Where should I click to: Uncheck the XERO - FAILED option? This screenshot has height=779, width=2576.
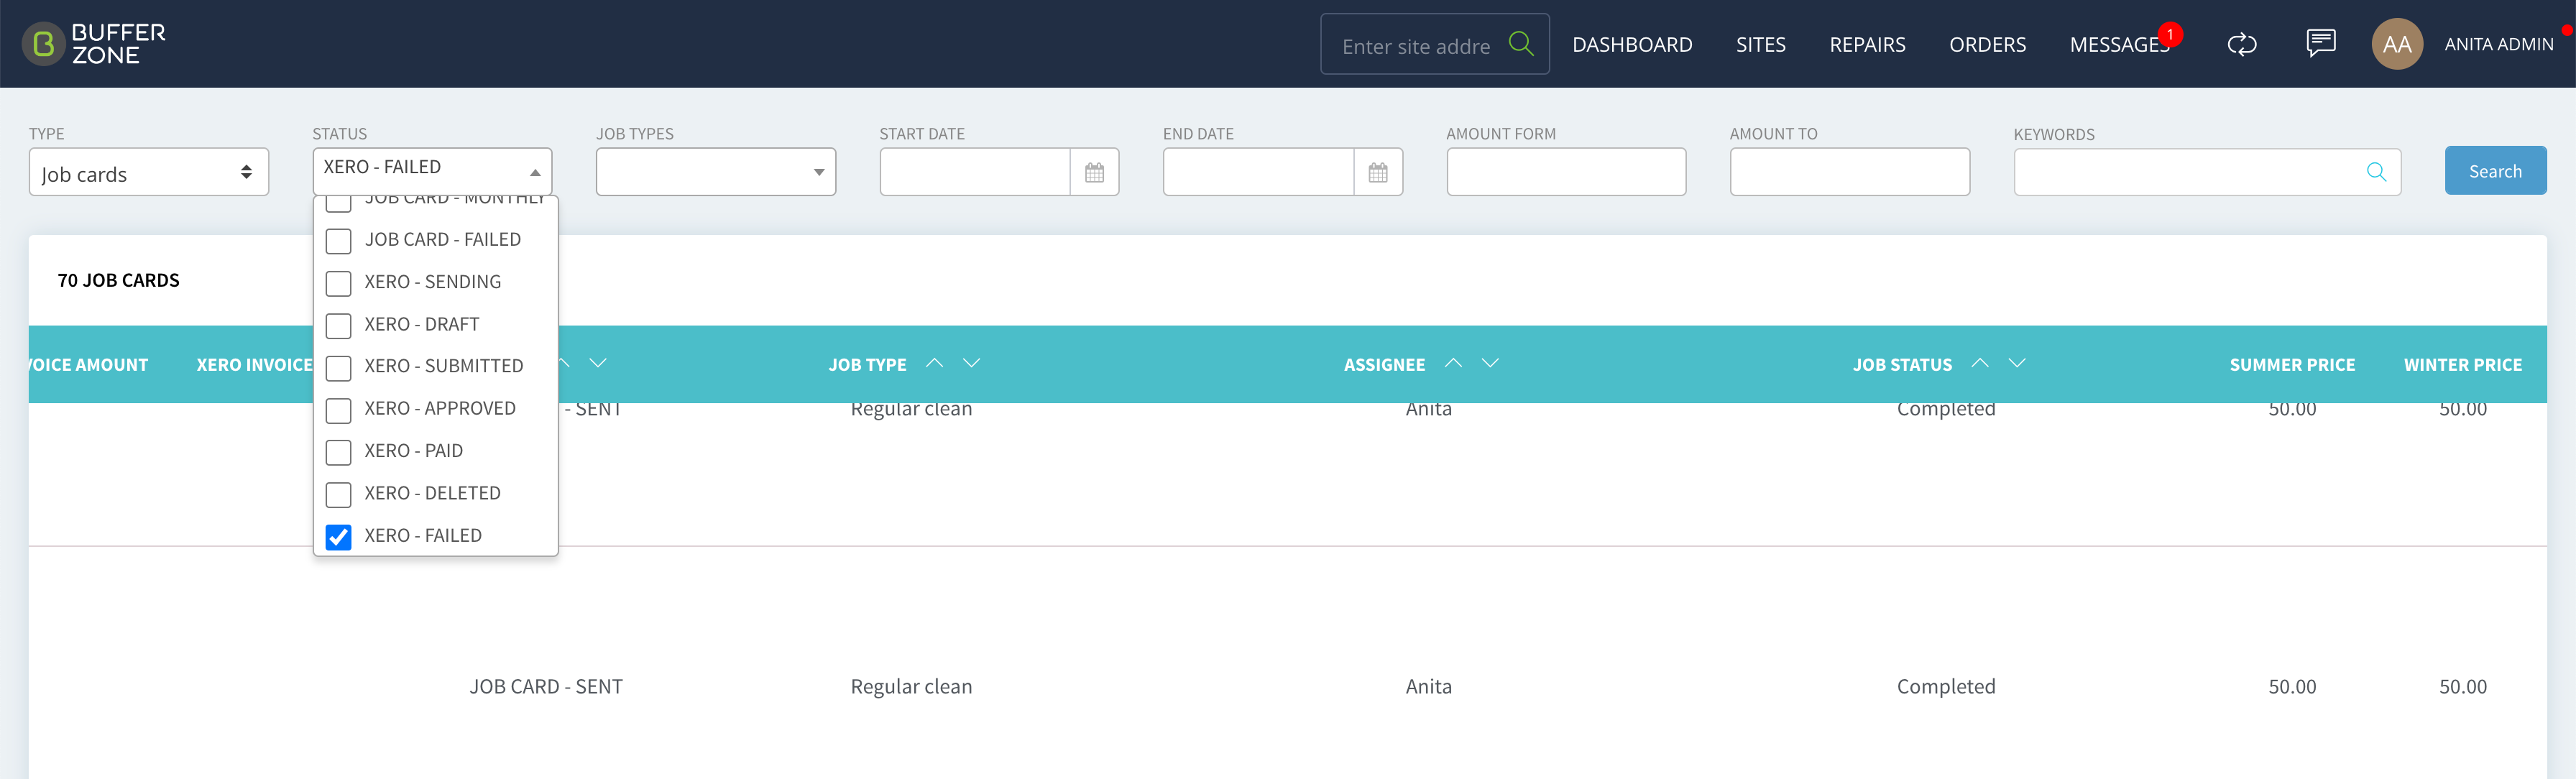[338, 537]
